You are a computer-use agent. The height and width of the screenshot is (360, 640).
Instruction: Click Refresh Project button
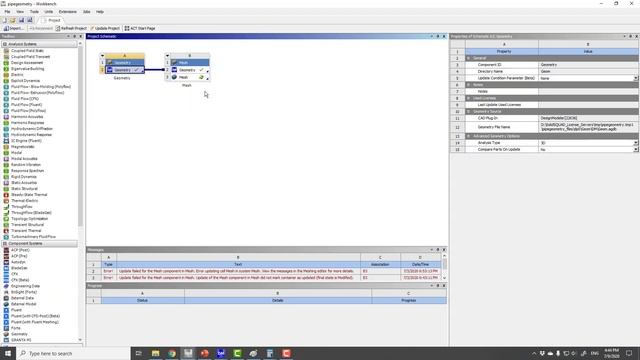pos(71,28)
